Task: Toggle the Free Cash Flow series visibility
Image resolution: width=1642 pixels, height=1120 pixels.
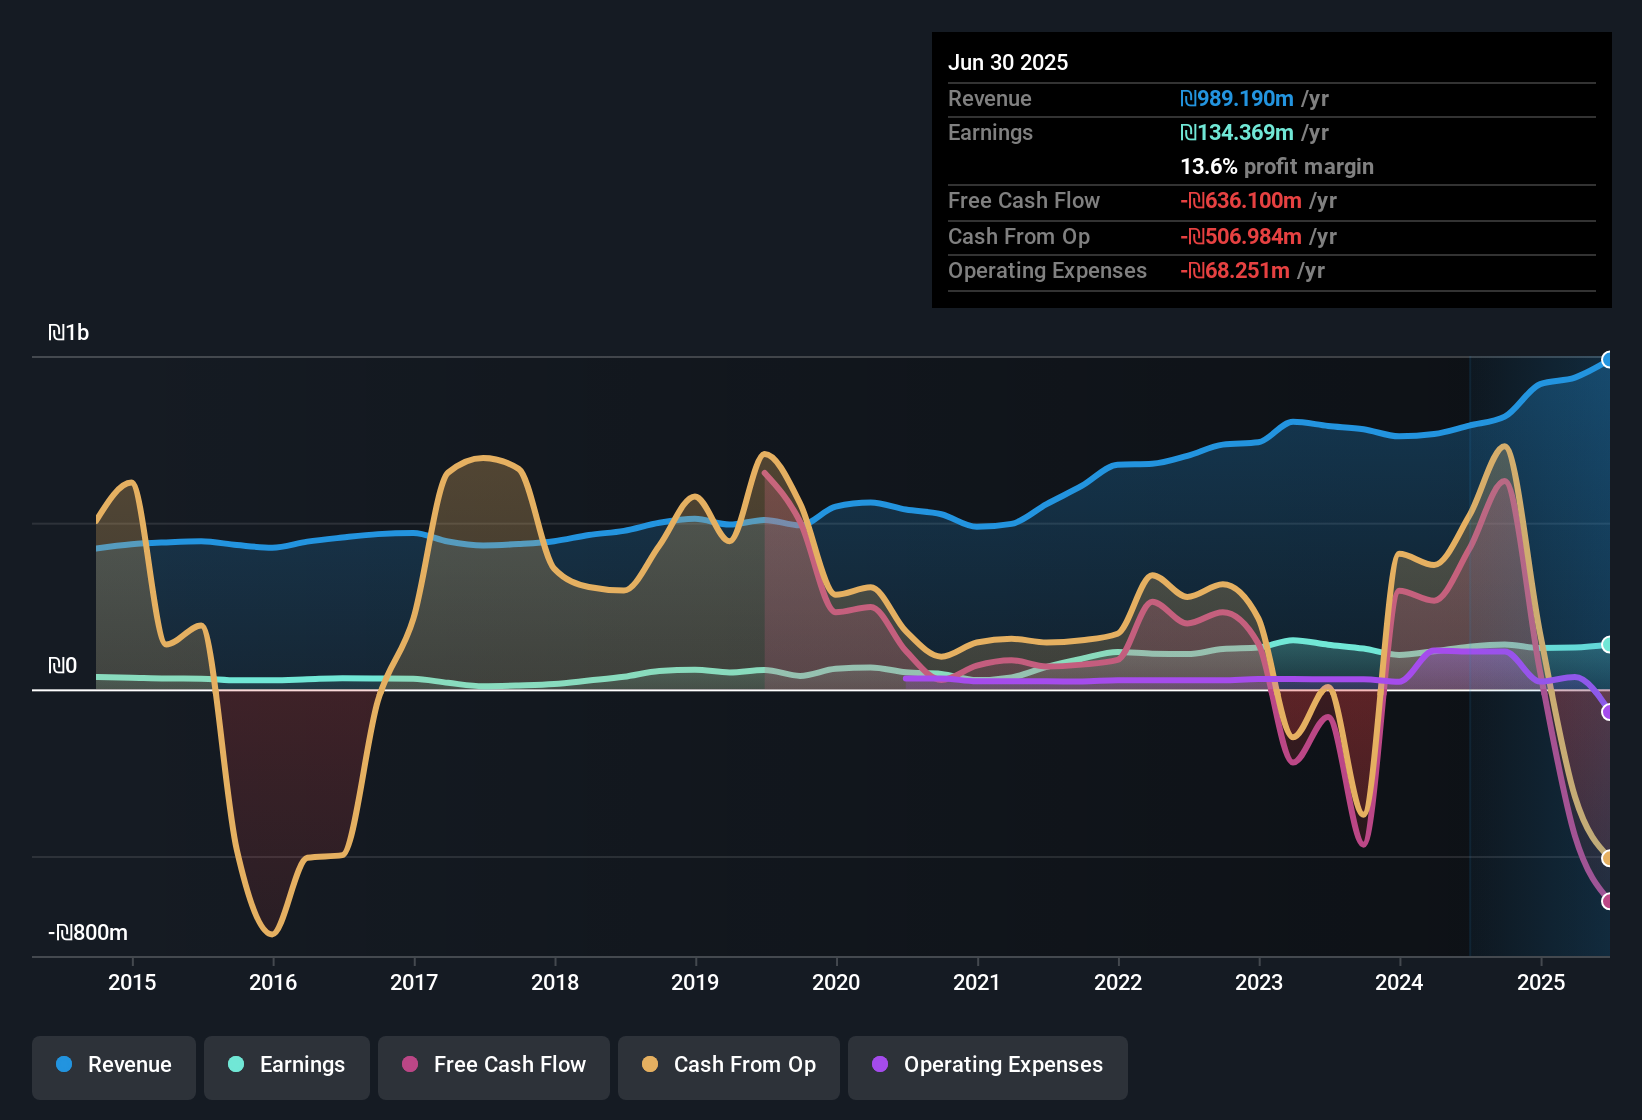Action: (x=493, y=1065)
